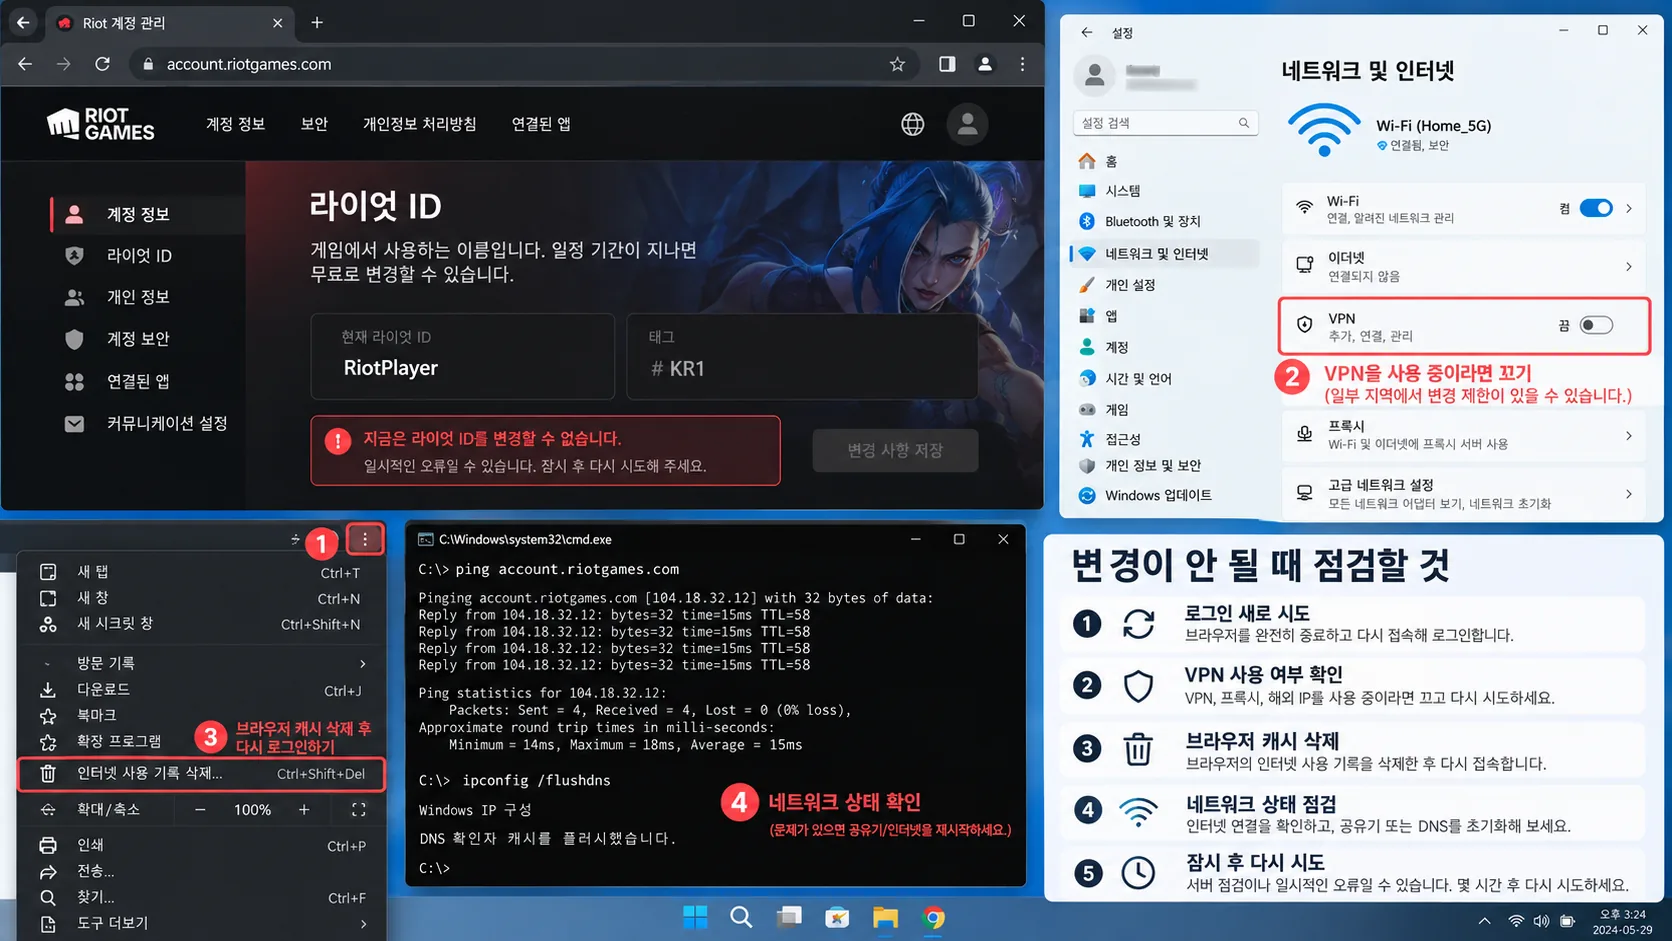1672x941 pixels.
Task: Open 고급 네트워크 설정 row
Action: (x=1463, y=494)
